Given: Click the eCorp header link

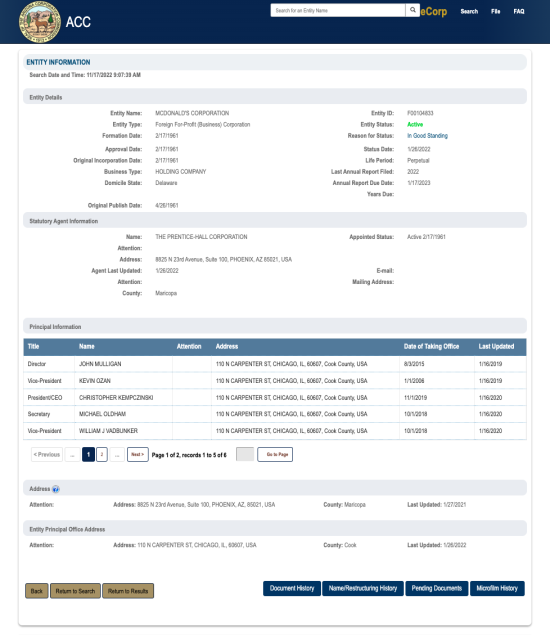Looking at the screenshot, I should [434, 11].
